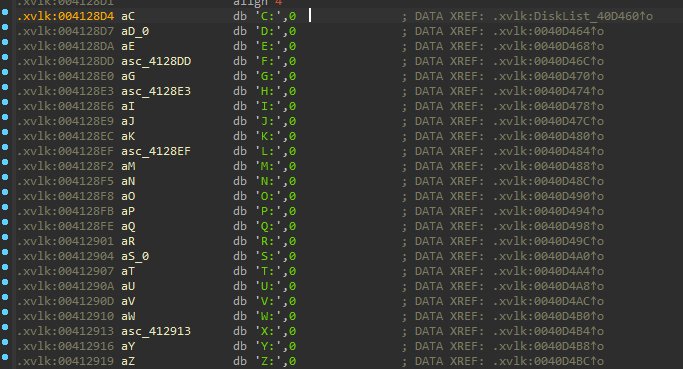Screen dimensions: 683x369
Task: Click the asc_412913 label name
Action: pos(156,332)
